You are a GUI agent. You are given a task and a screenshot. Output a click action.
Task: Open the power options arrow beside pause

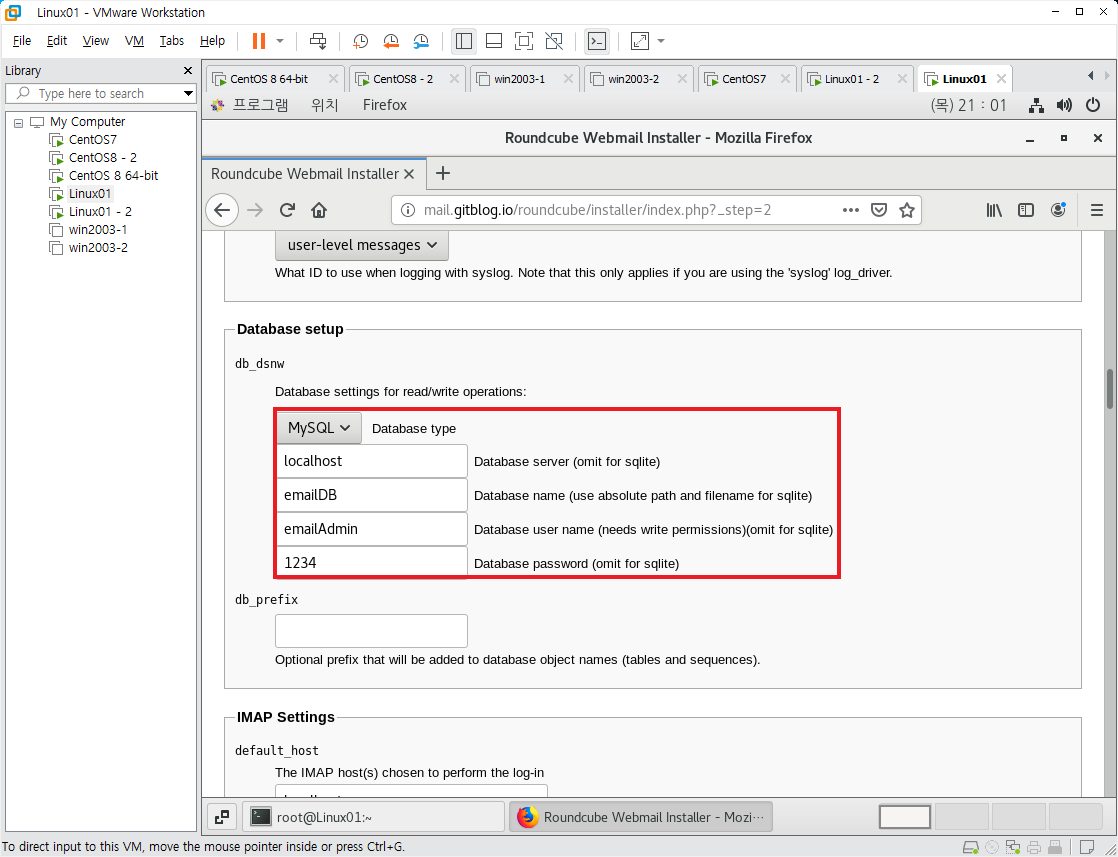tap(280, 41)
